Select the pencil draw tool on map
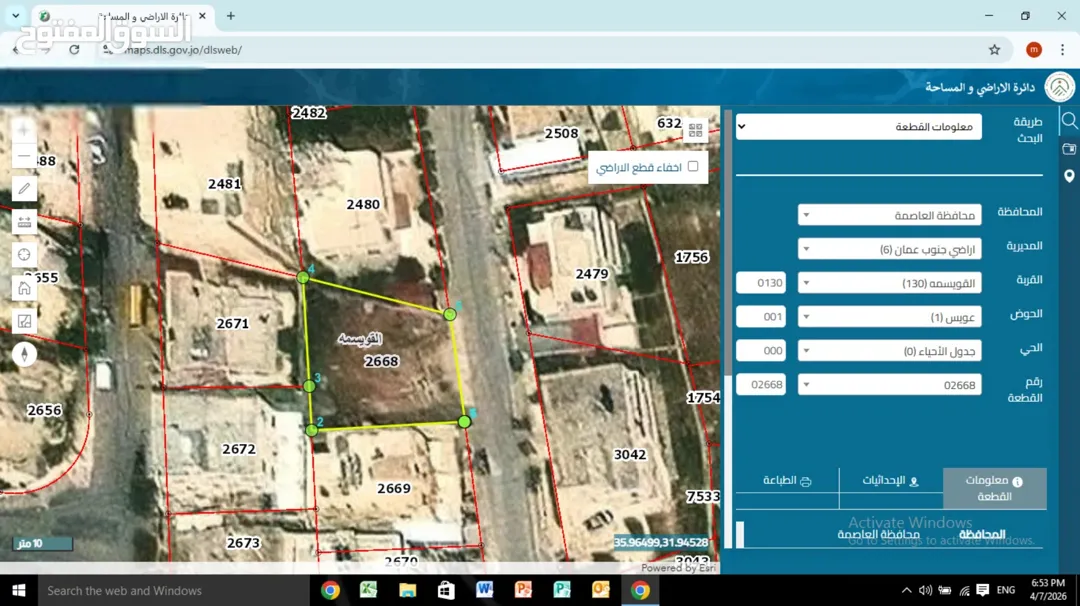Image resolution: width=1080 pixels, height=606 pixels. pyautogui.click(x=24, y=189)
